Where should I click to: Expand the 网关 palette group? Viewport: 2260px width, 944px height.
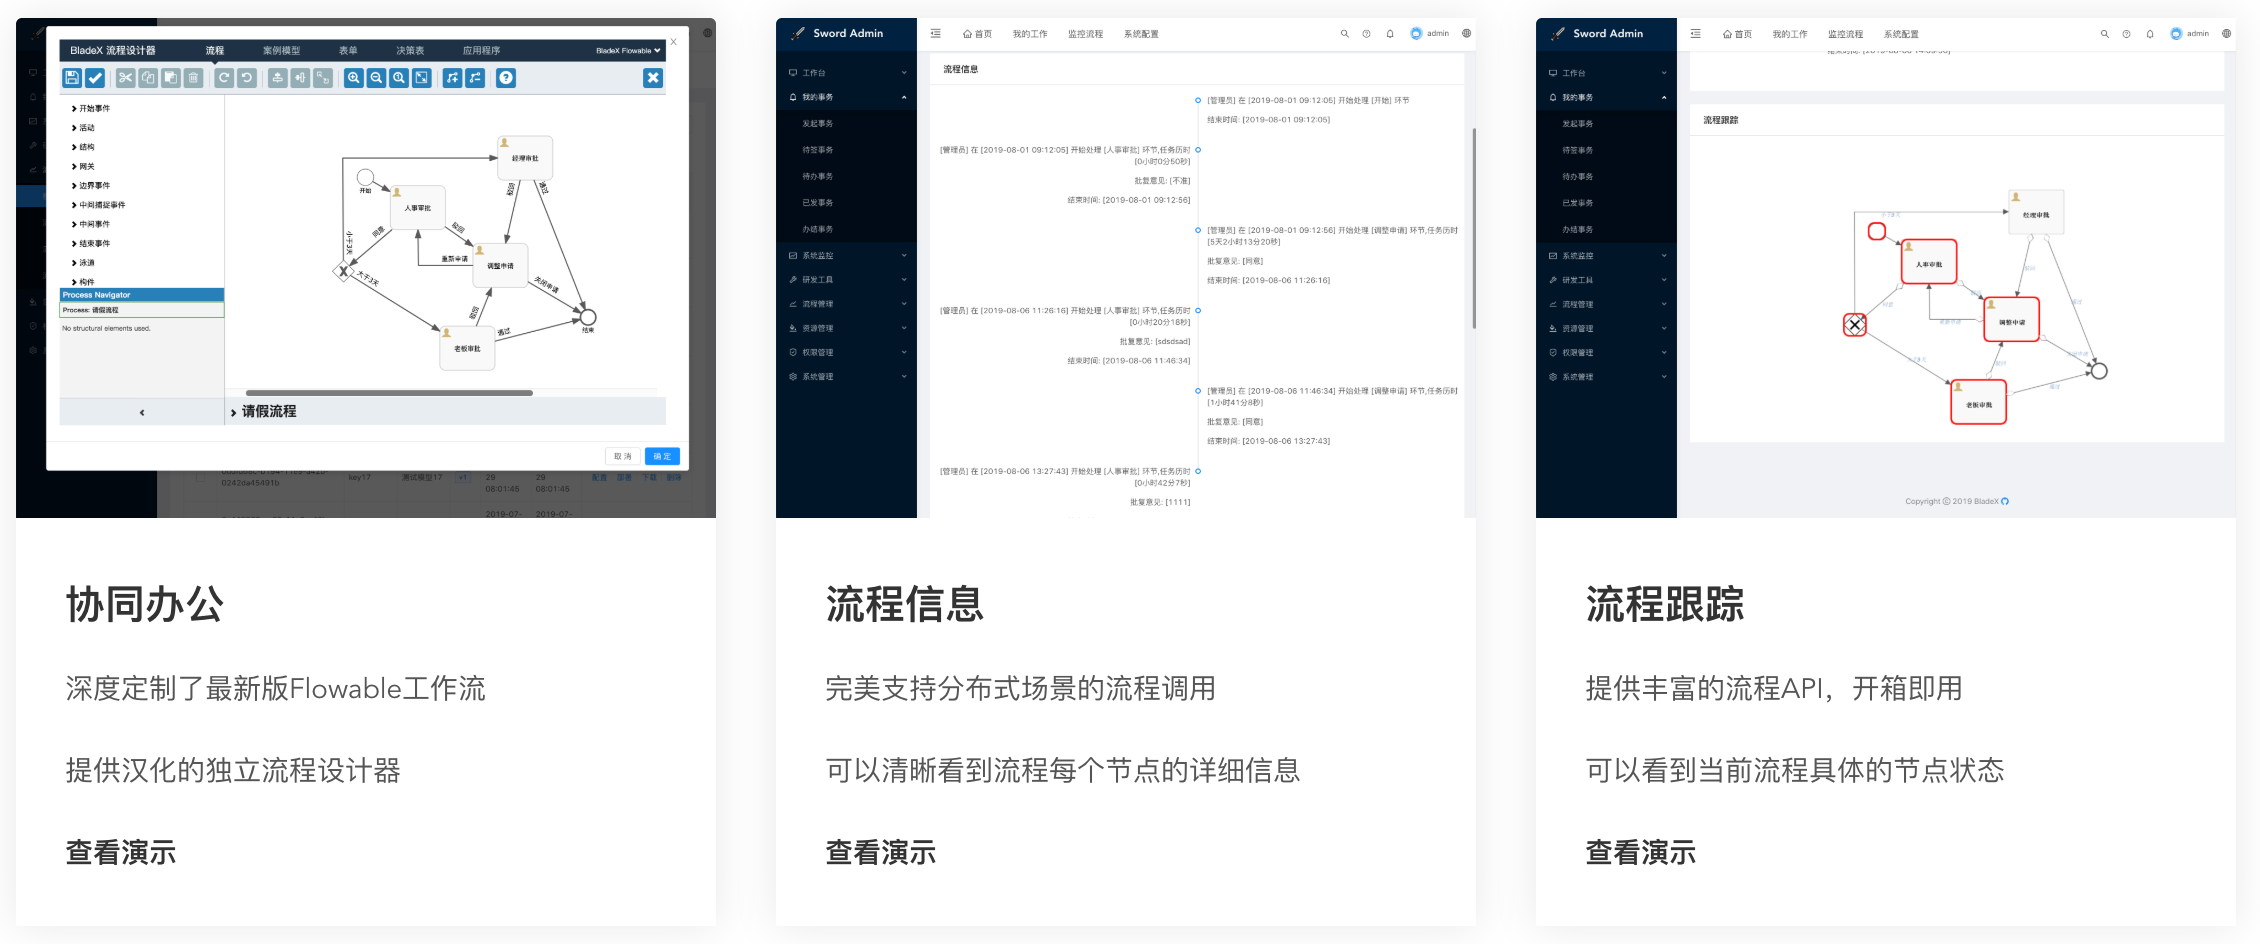coord(84,167)
